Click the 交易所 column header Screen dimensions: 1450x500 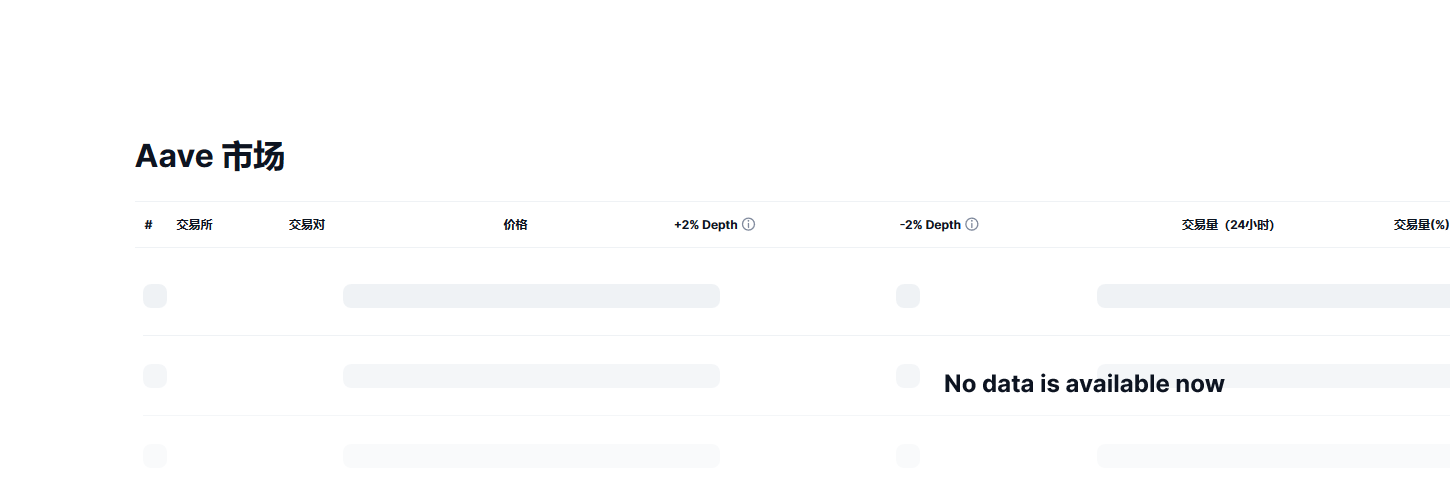194,225
